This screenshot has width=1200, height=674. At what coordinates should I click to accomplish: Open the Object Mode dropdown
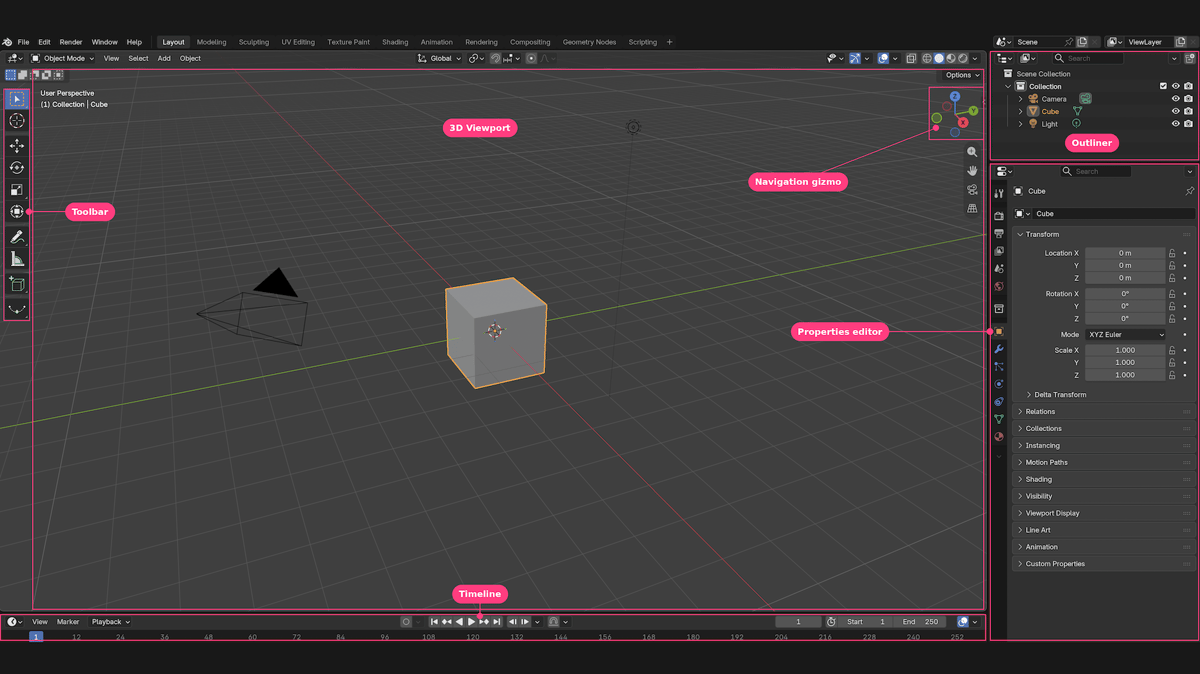[62, 58]
